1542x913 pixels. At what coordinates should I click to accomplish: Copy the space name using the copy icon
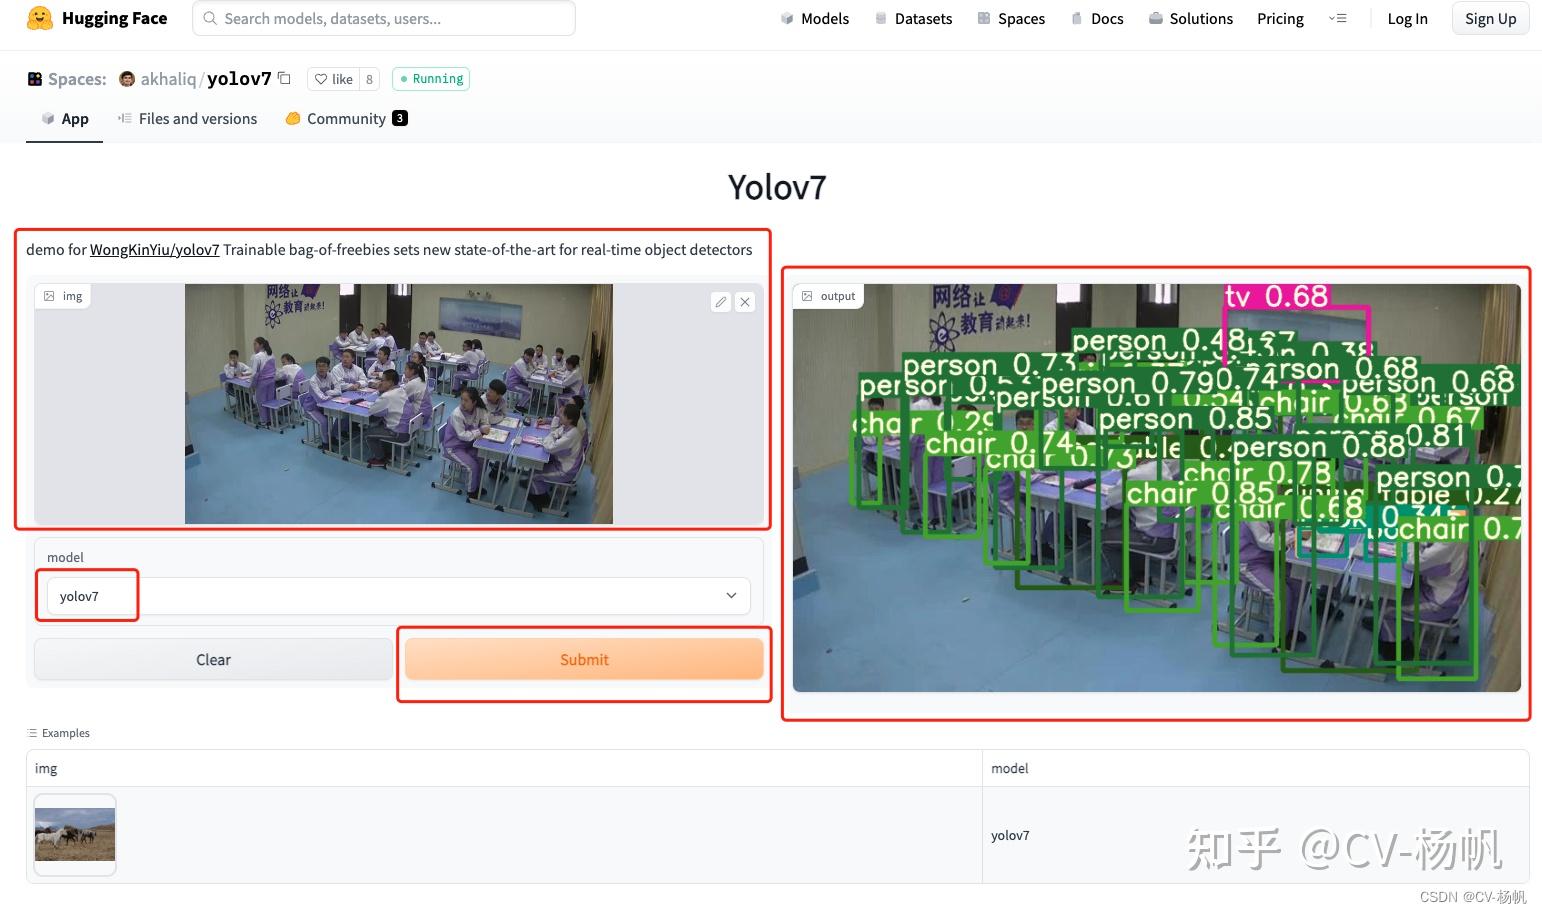tap(284, 78)
